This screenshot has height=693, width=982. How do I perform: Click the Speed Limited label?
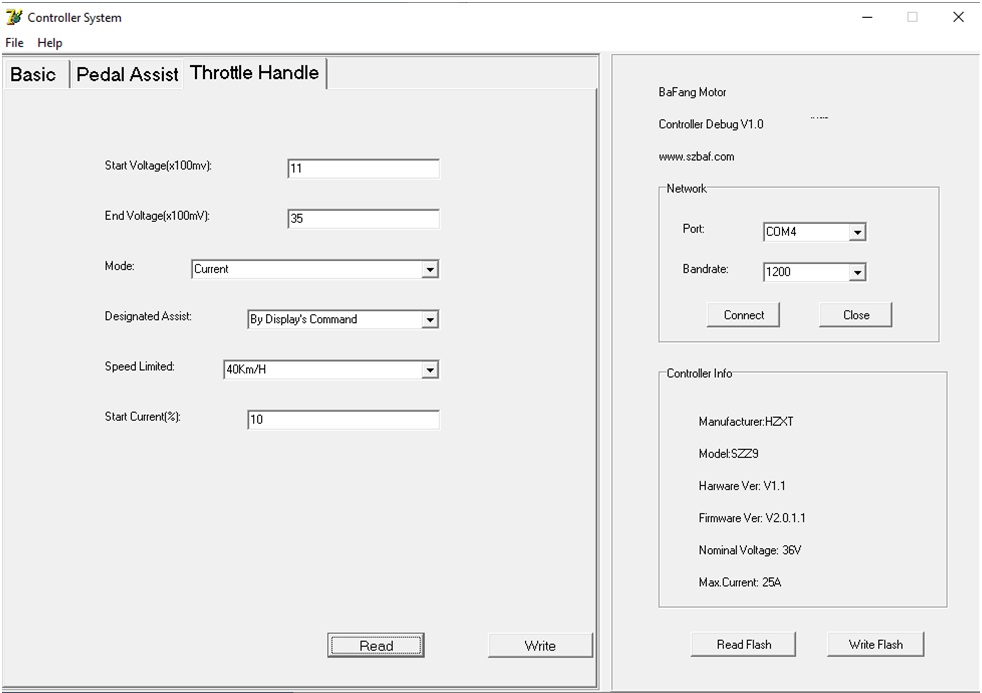pyautogui.click(x=139, y=366)
